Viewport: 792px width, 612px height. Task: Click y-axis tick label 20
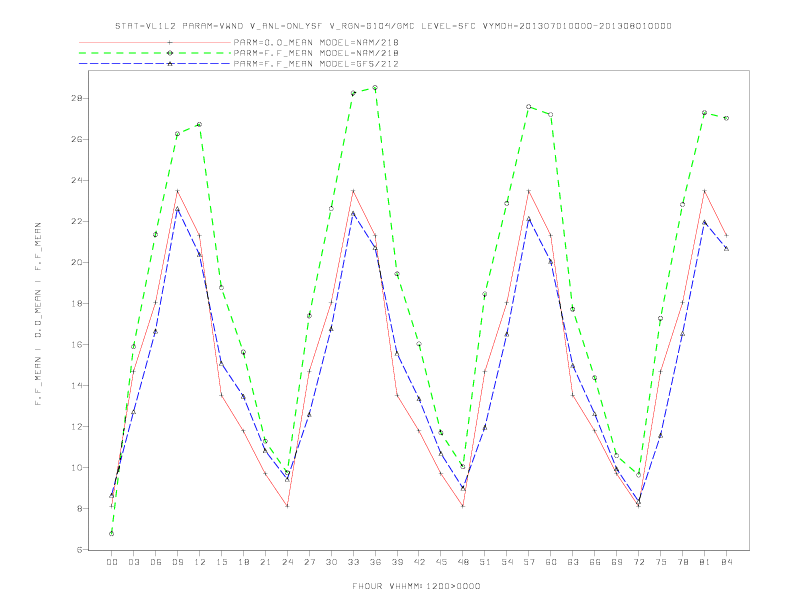click(x=77, y=263)
